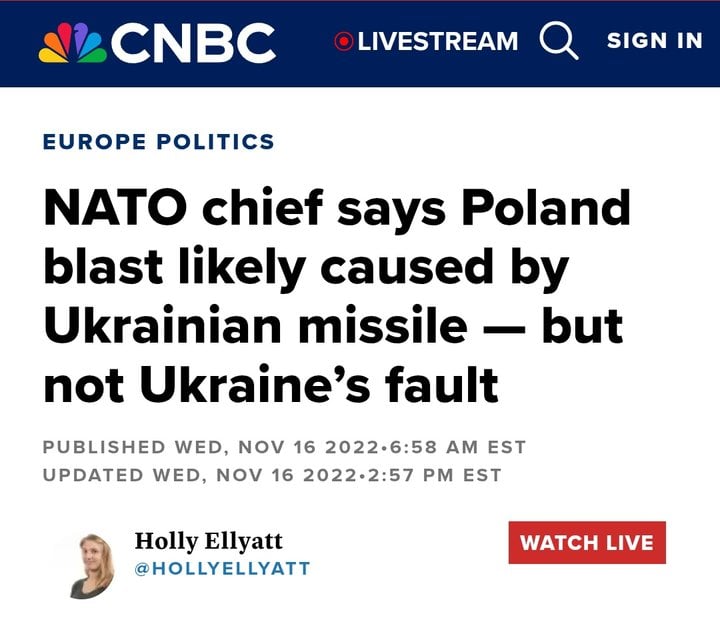
Task: Click the UPDATED 2:57 PM EST timestamp
Action: [x=271, y=474]
